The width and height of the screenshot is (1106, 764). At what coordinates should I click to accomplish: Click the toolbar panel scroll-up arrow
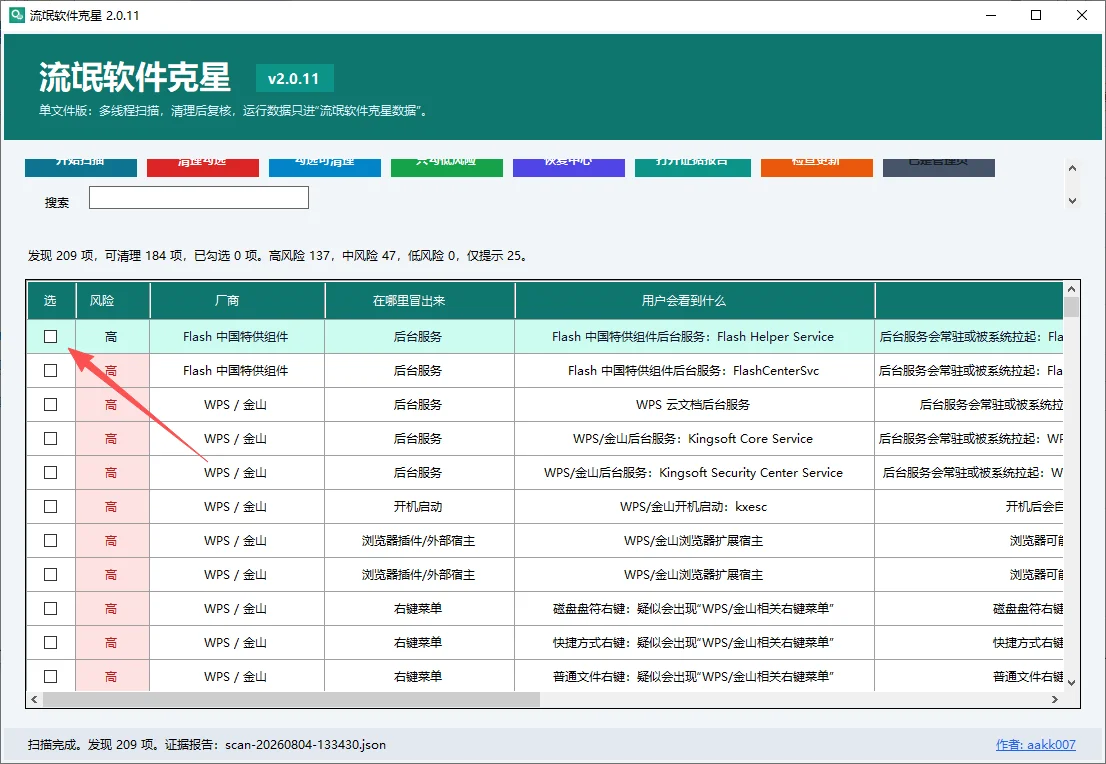[x=1072, y=169]
